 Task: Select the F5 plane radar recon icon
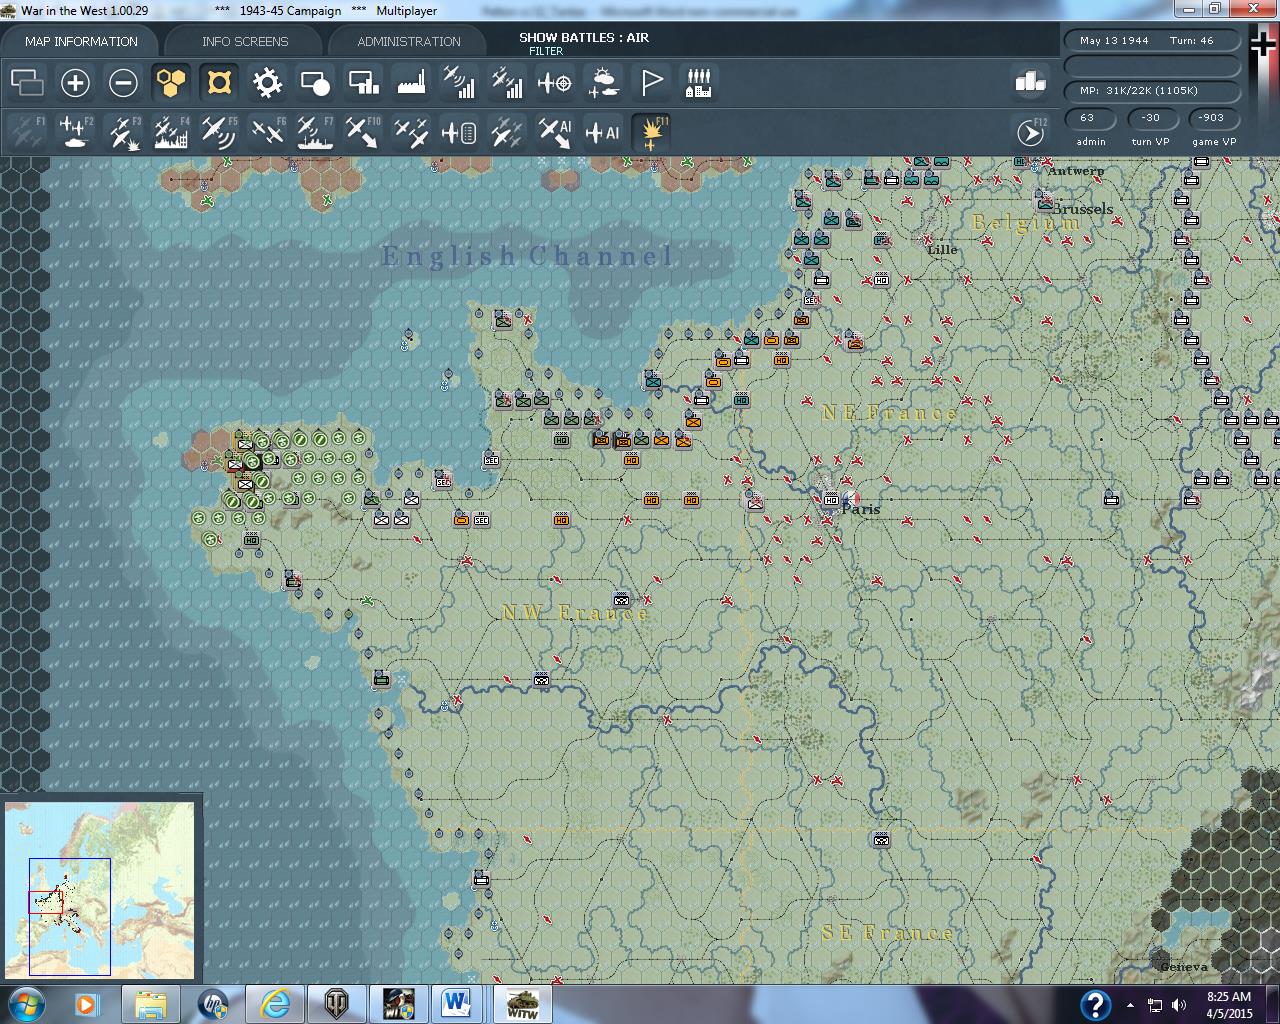(x=219, y=132)
